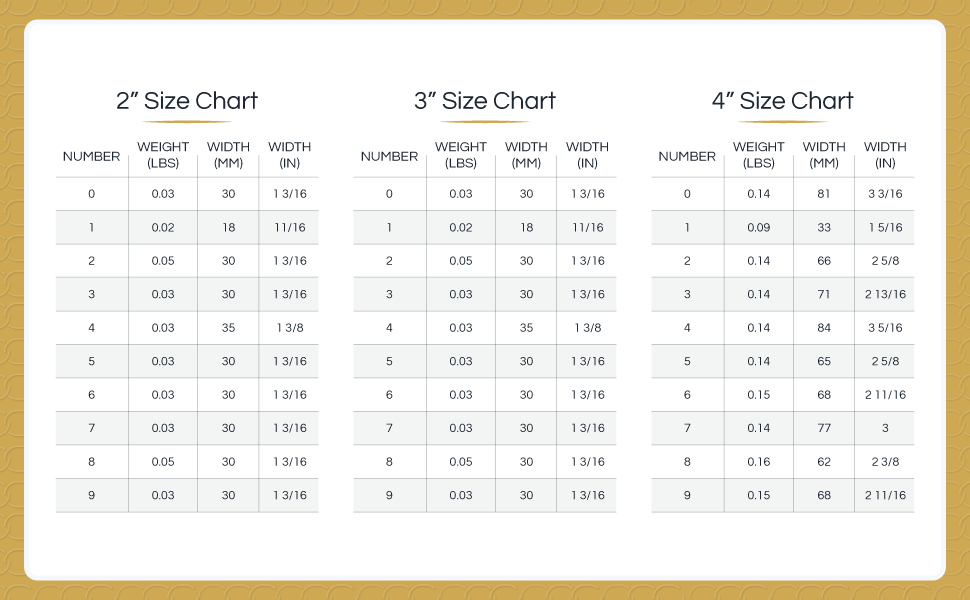The image size is (970, 600).
Task: Select the 3″ Size Chart title
Action: 485,101
